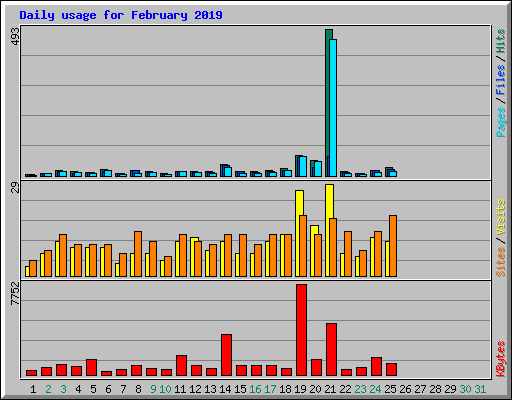This screenshot has width=512, height=400.
Task: Click the cyan Pages bar for day 19
Action: [303, 167]
